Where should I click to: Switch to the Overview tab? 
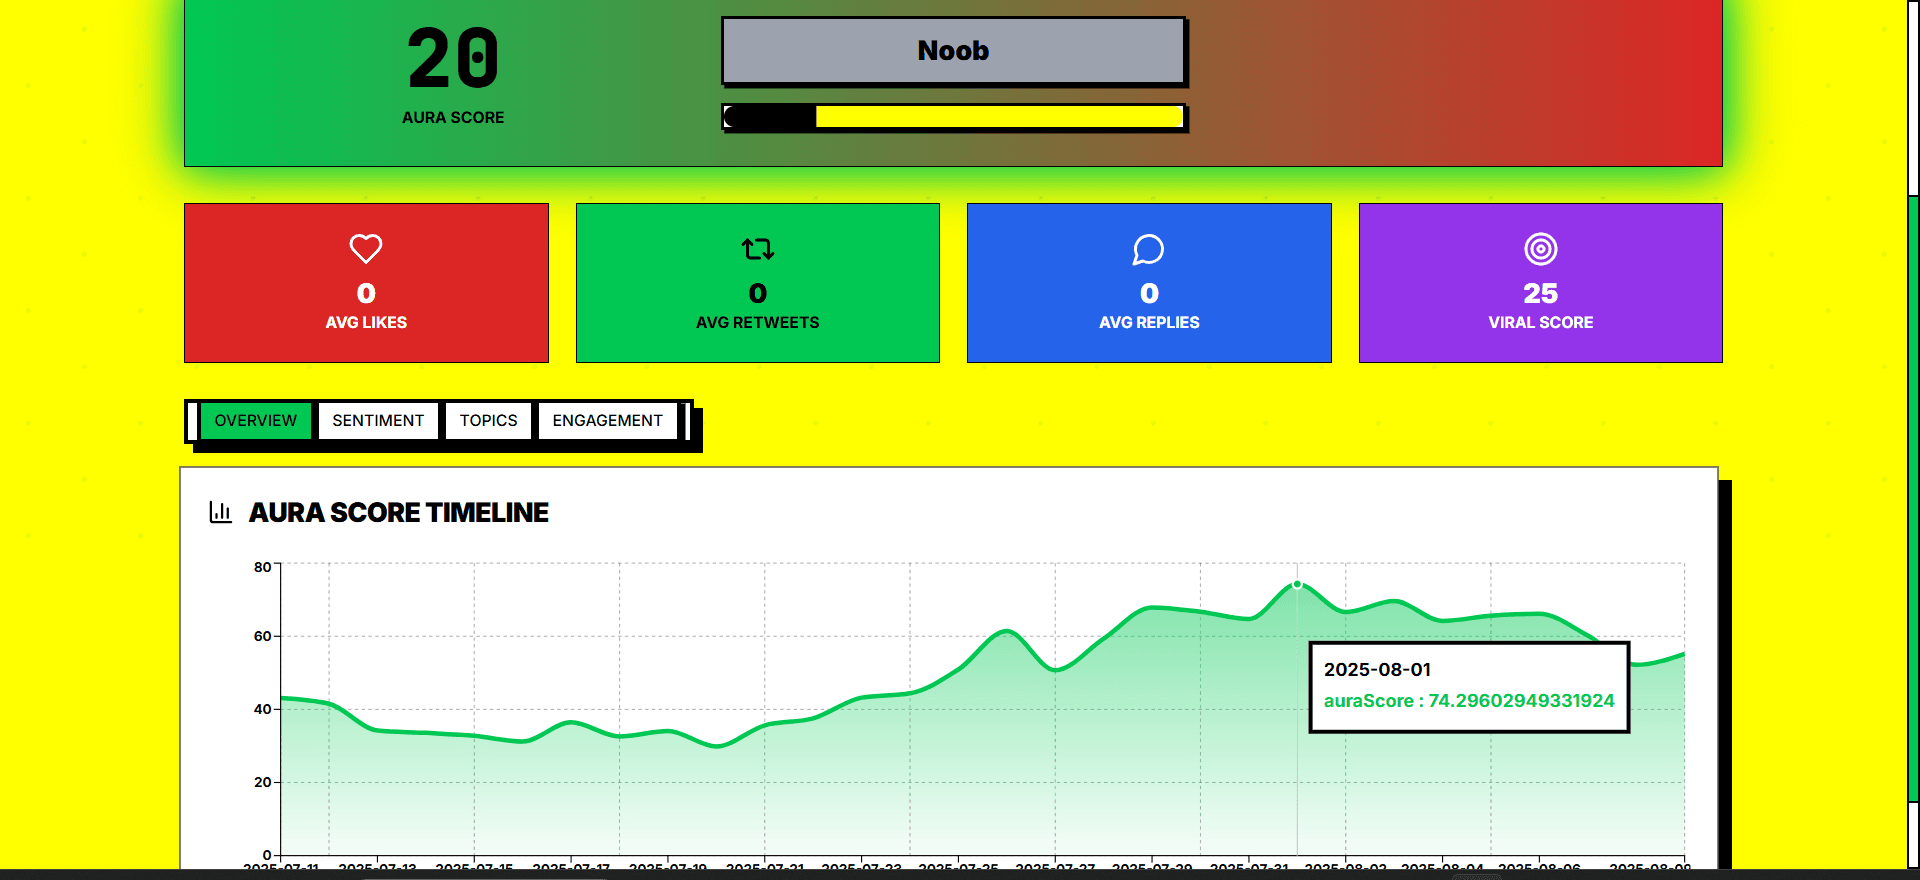(256, 421)
